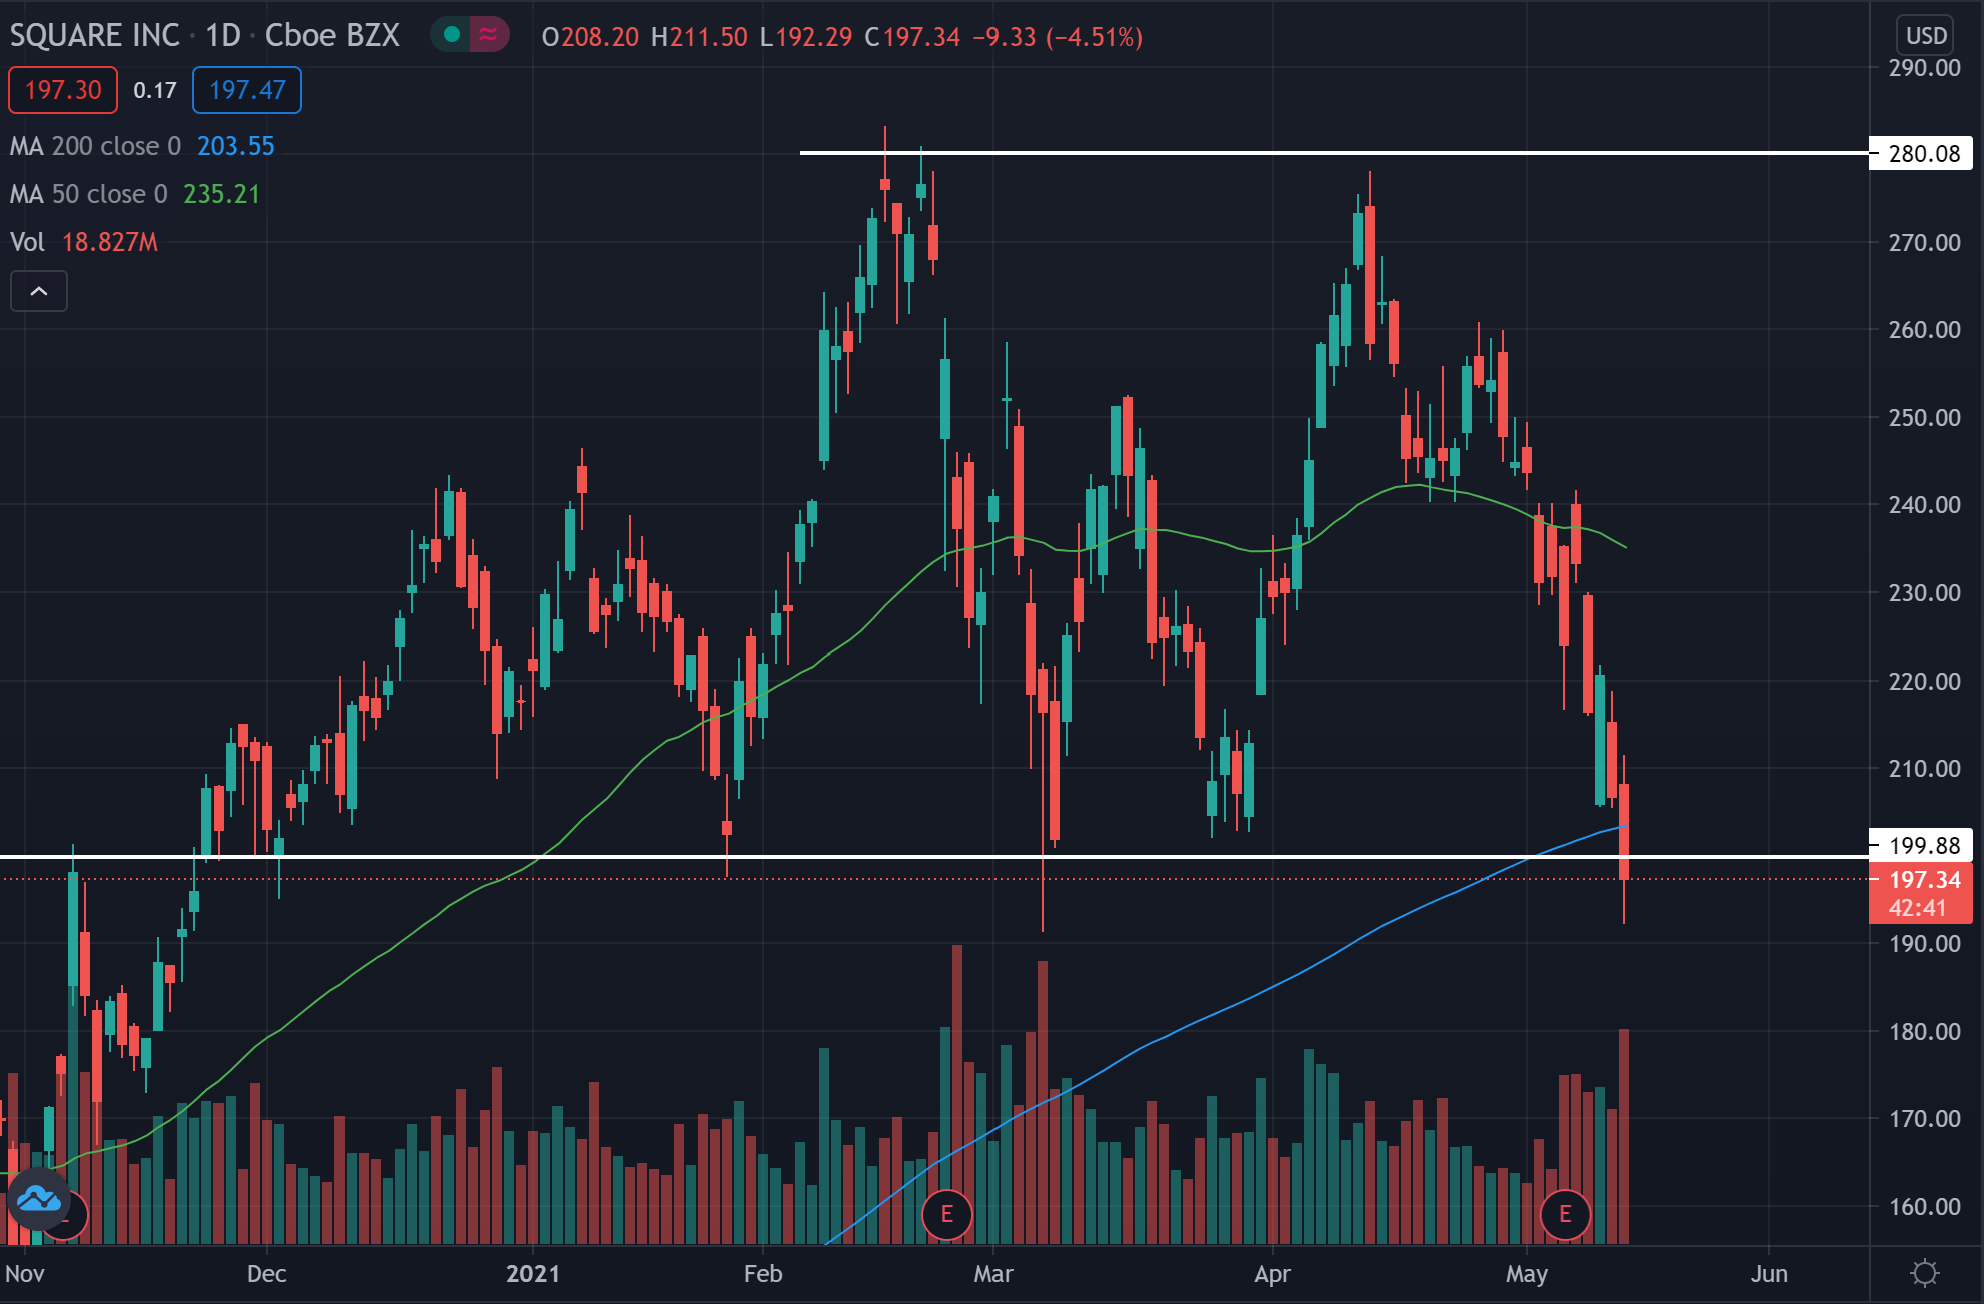Click the 280.08 horizontal line price label

(1920, 153)
